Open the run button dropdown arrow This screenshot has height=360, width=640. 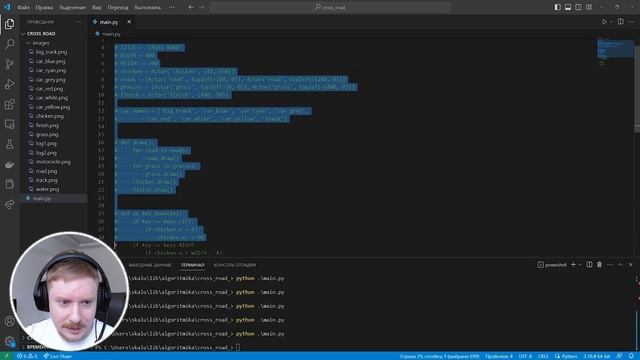click(611, 22)
